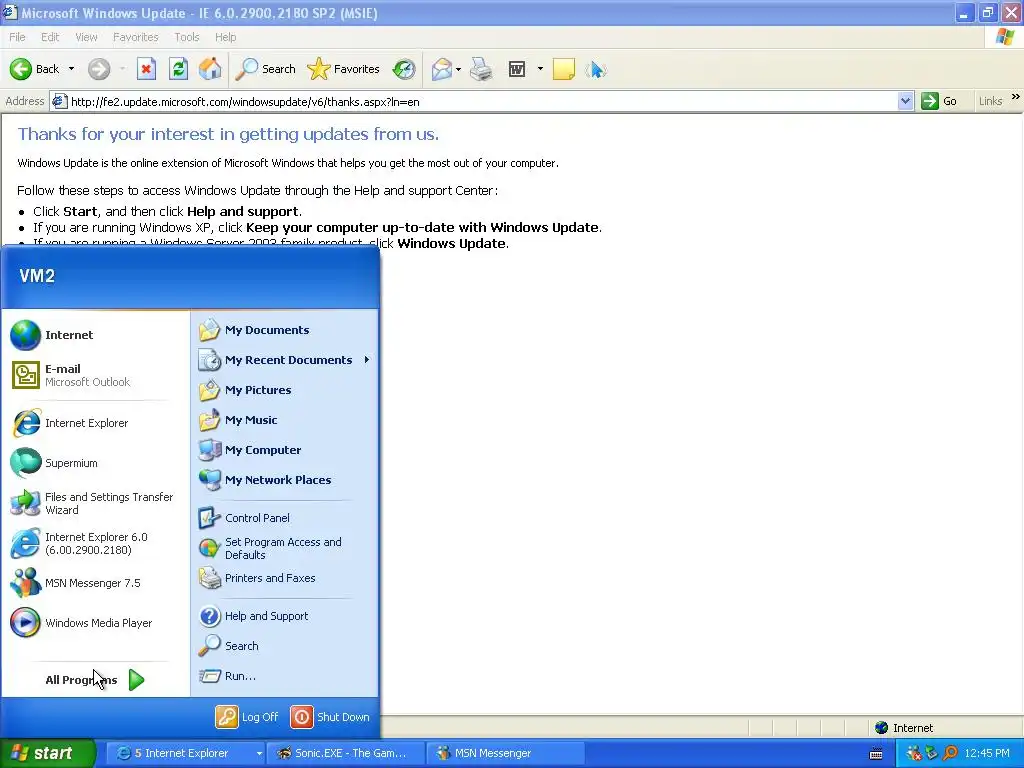Open Search from the Start menu

(286, 646)
